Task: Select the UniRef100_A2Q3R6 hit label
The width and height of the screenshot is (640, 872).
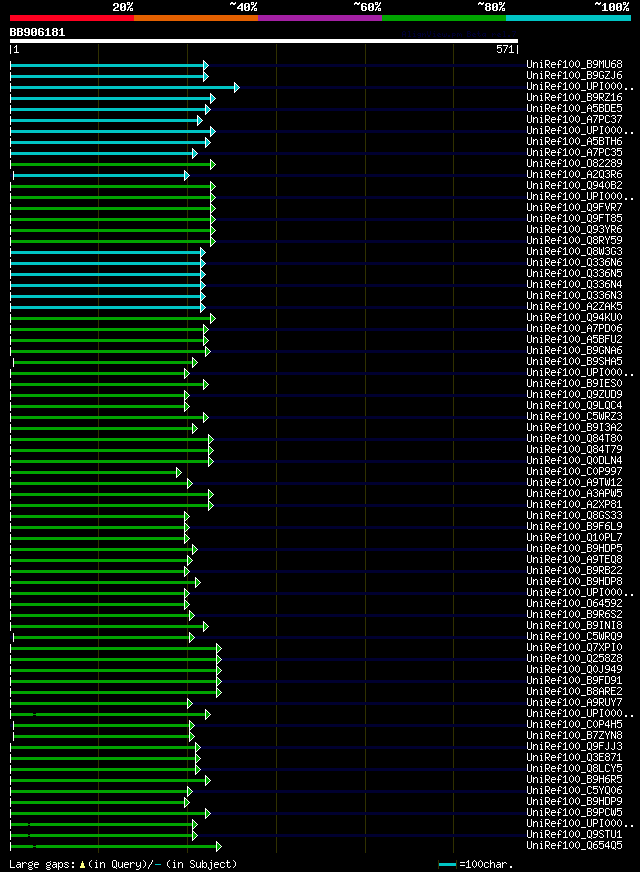Action: pos(574,175)
